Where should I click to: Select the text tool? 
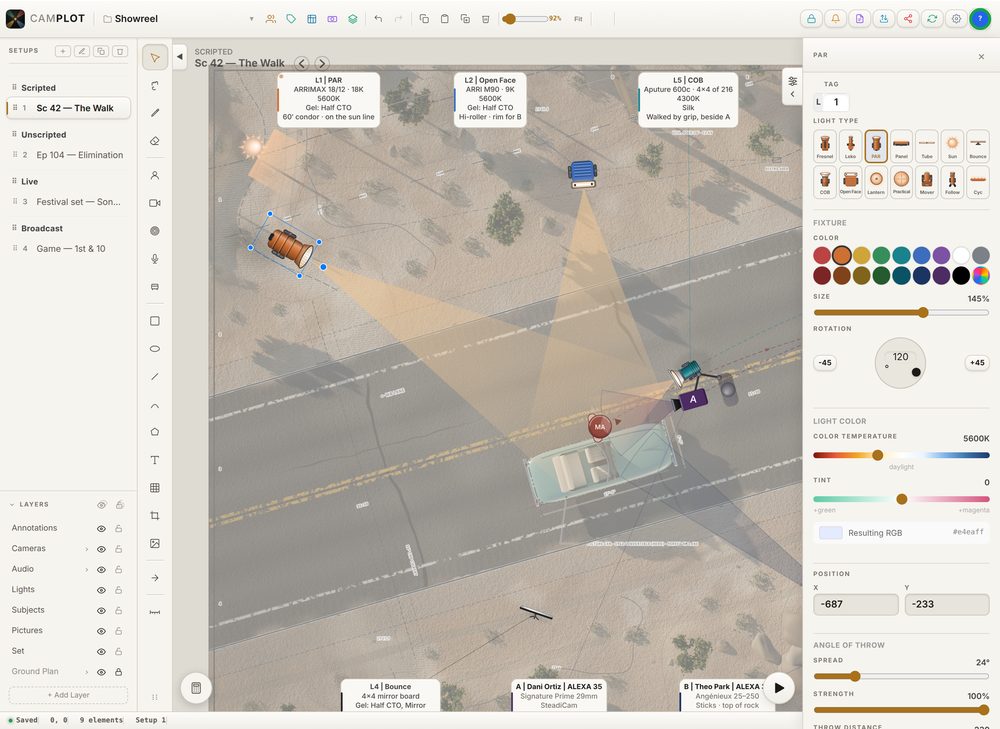pyautogui.click(x=155, y=460)
